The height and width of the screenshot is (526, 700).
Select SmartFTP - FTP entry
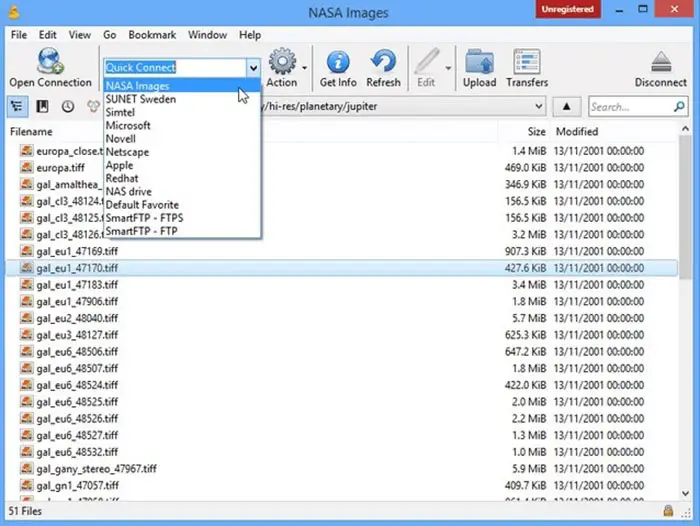tap(182, 231)
